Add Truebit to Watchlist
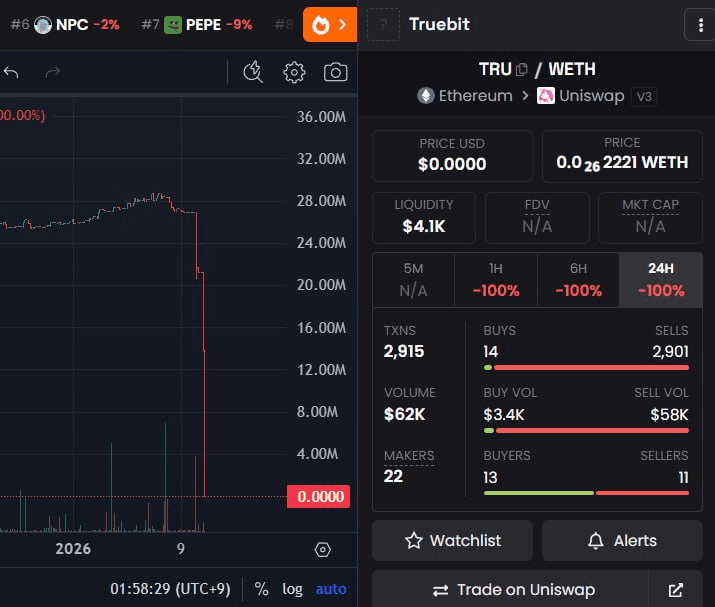715x607 pixels. (x=453, y=540)
